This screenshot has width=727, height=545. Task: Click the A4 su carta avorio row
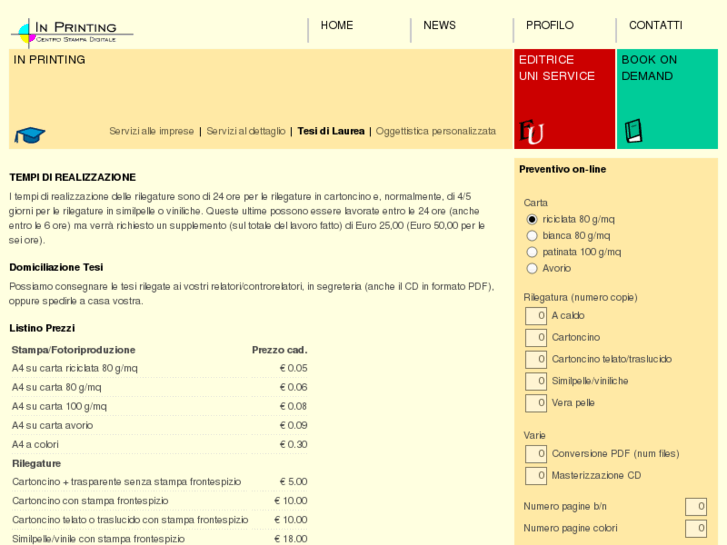(159, 425)
